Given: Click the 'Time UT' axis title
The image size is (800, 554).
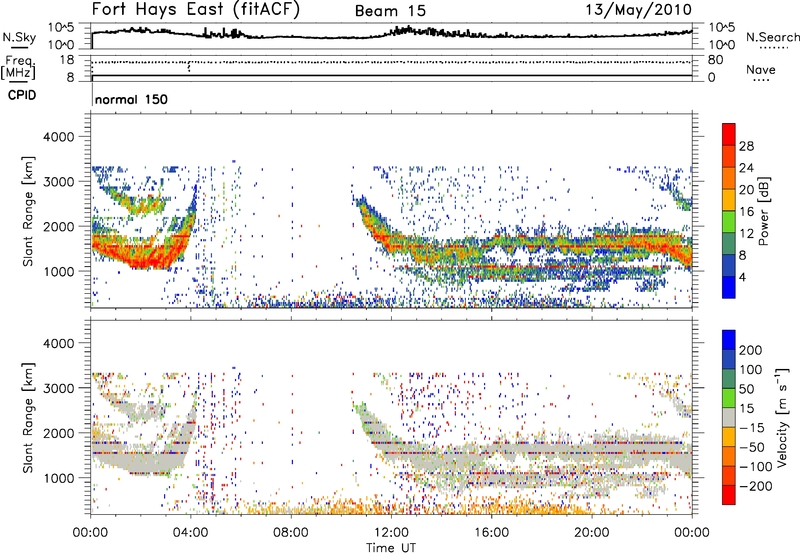Looking at the screenshot, I should coord(391,547).
